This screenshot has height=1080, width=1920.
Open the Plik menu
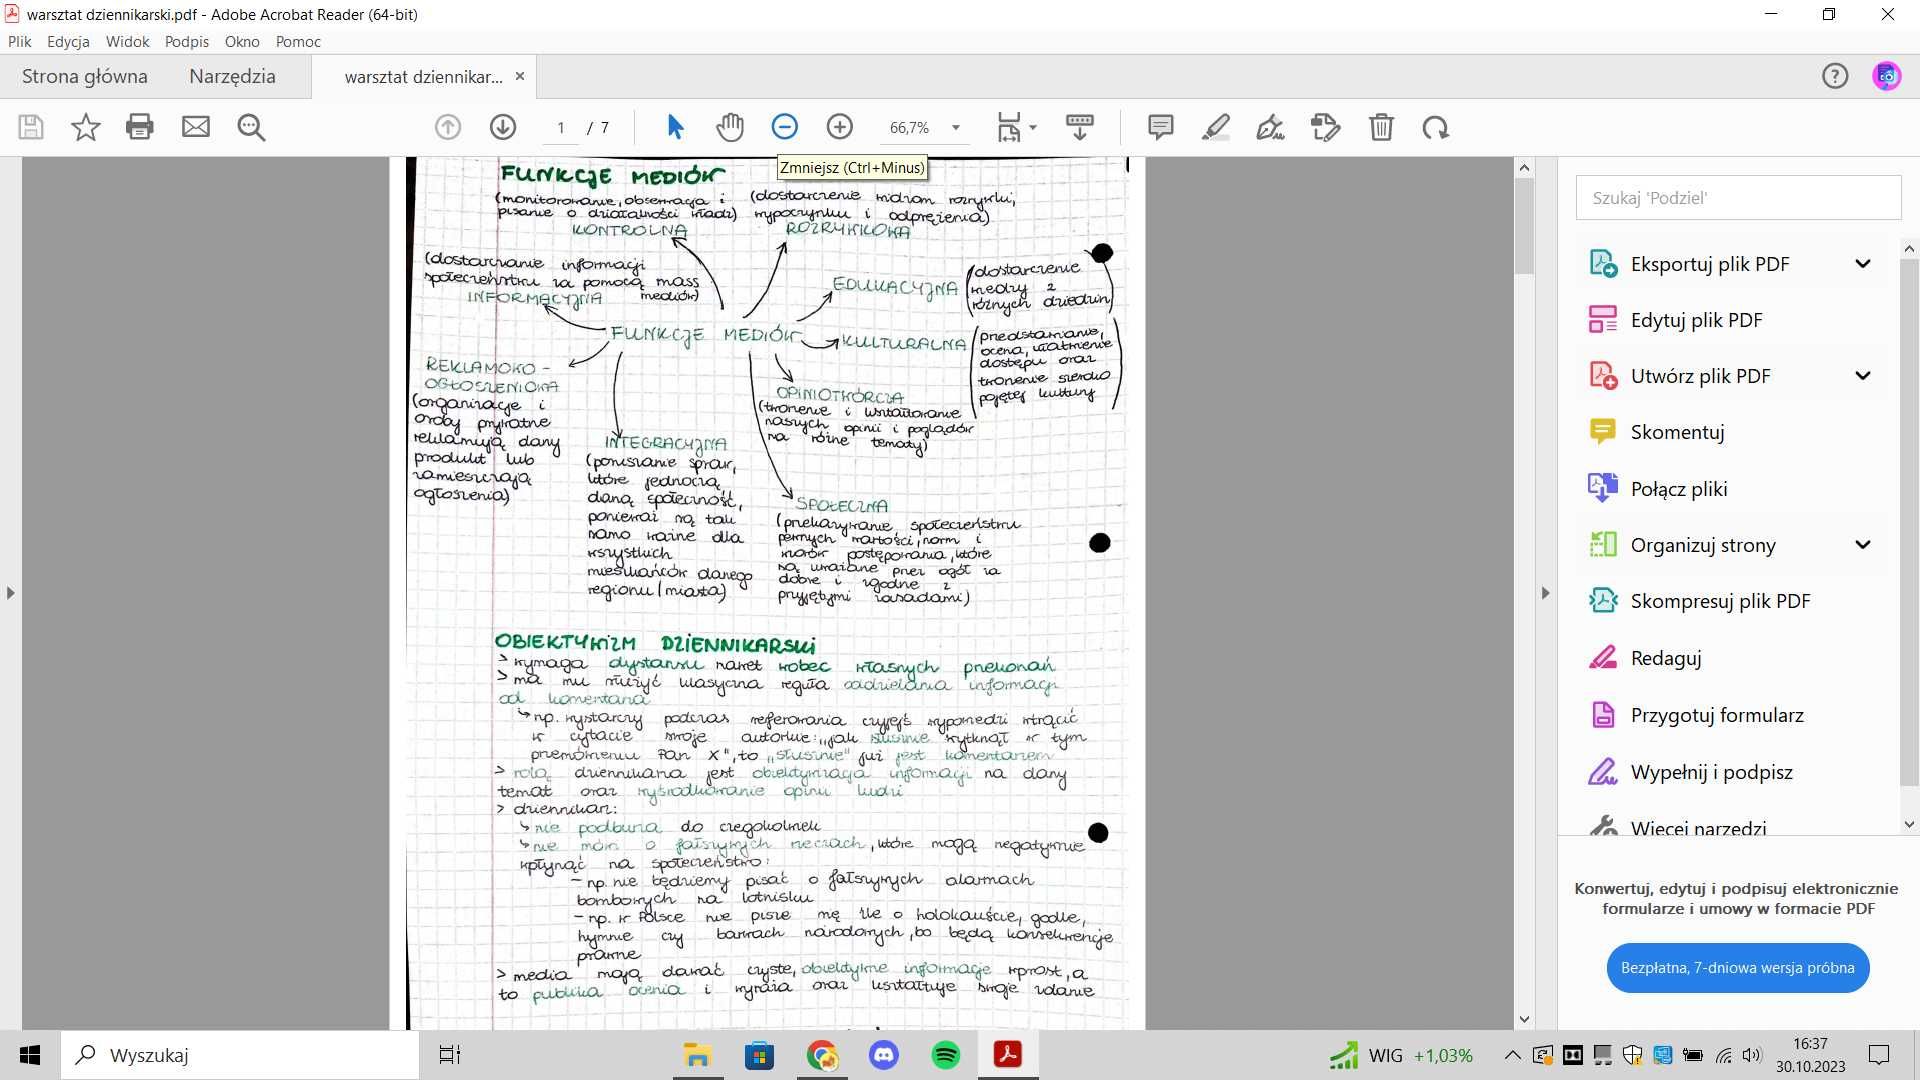20,42
